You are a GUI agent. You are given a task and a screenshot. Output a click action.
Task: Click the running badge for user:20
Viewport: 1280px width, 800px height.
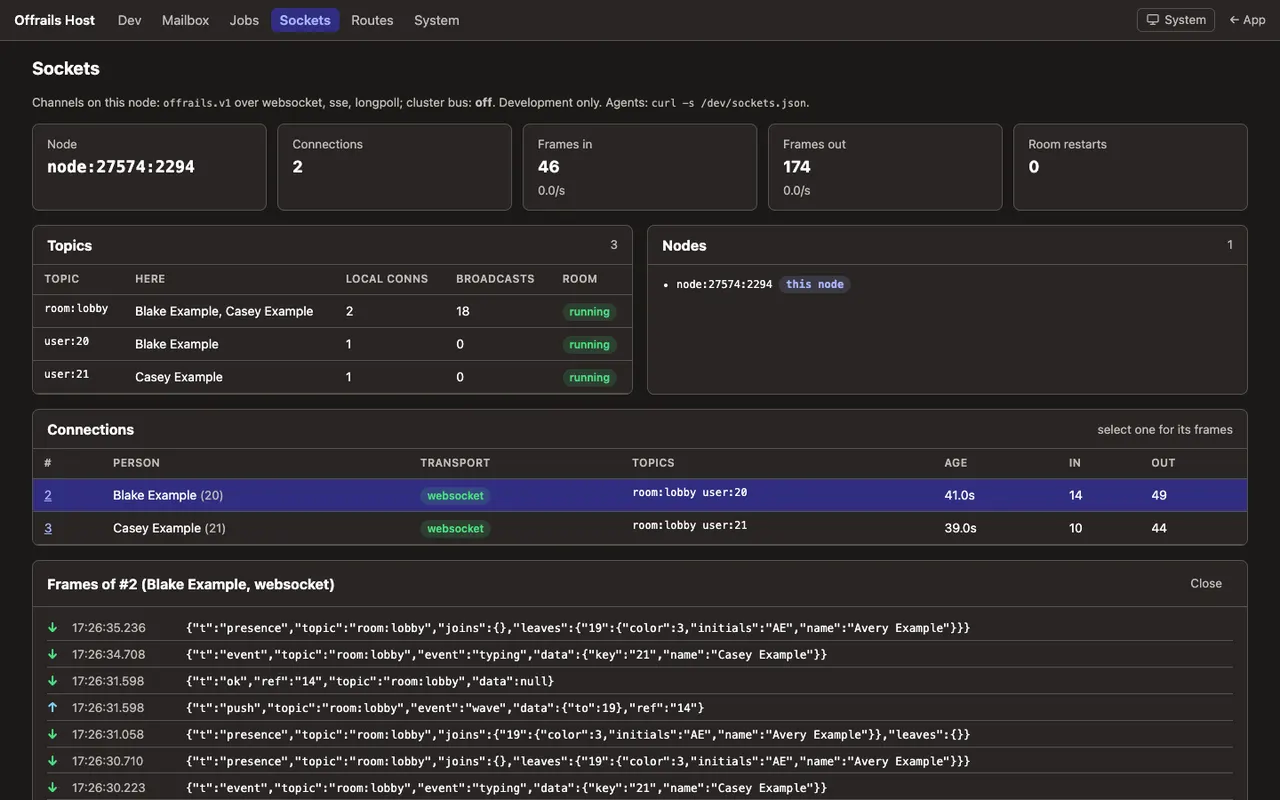pyautogui.click(x=589, y=345)
